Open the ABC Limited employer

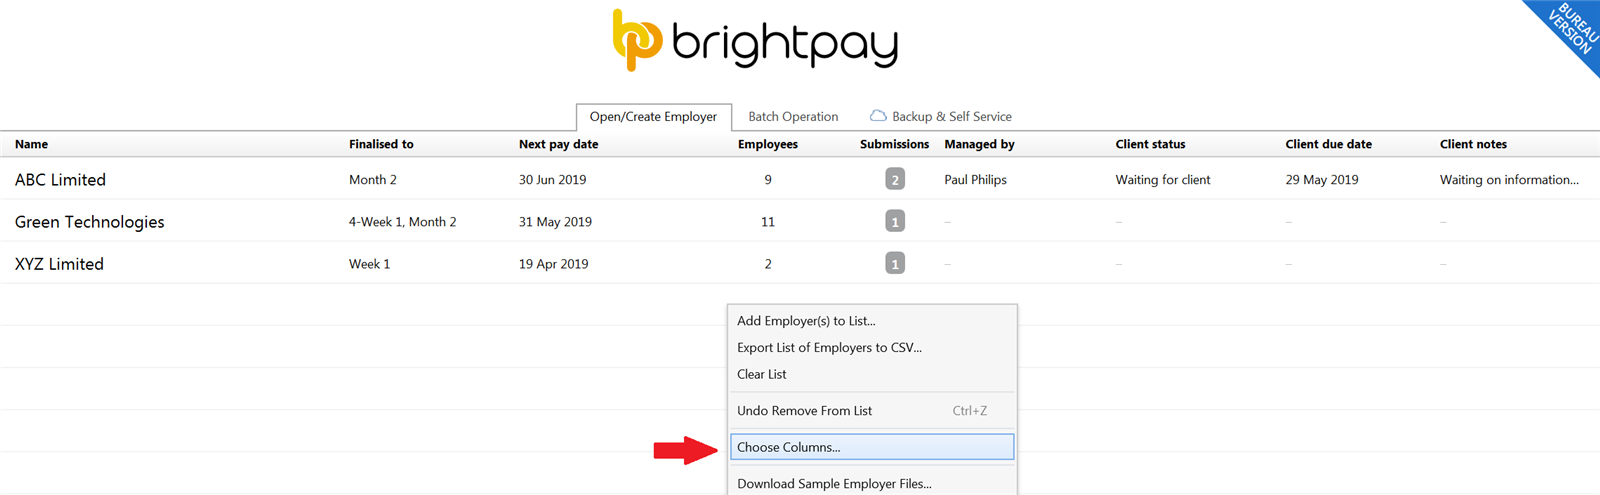(60, 180)
